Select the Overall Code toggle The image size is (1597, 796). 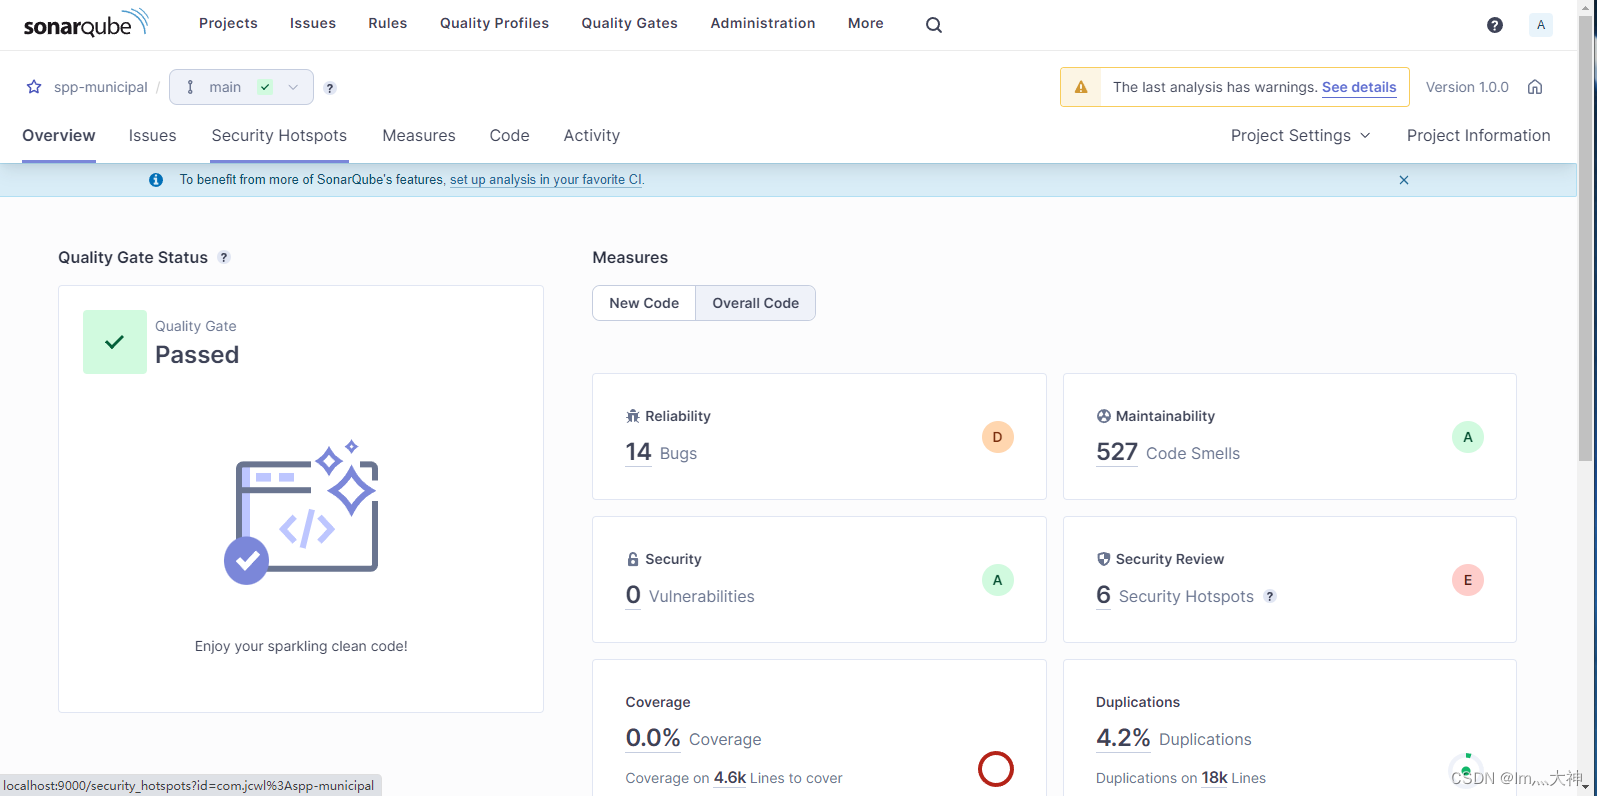pos(756,303)
